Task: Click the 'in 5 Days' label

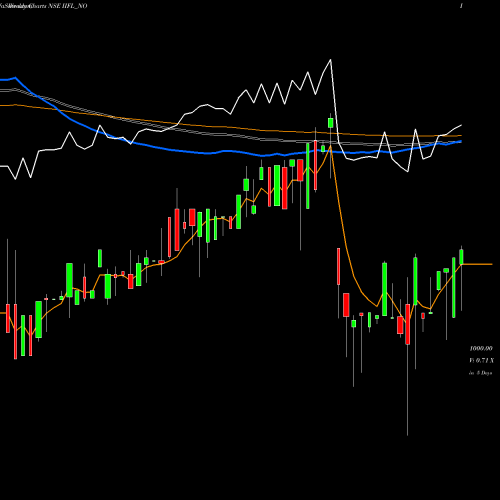Action: click(481, 373)
